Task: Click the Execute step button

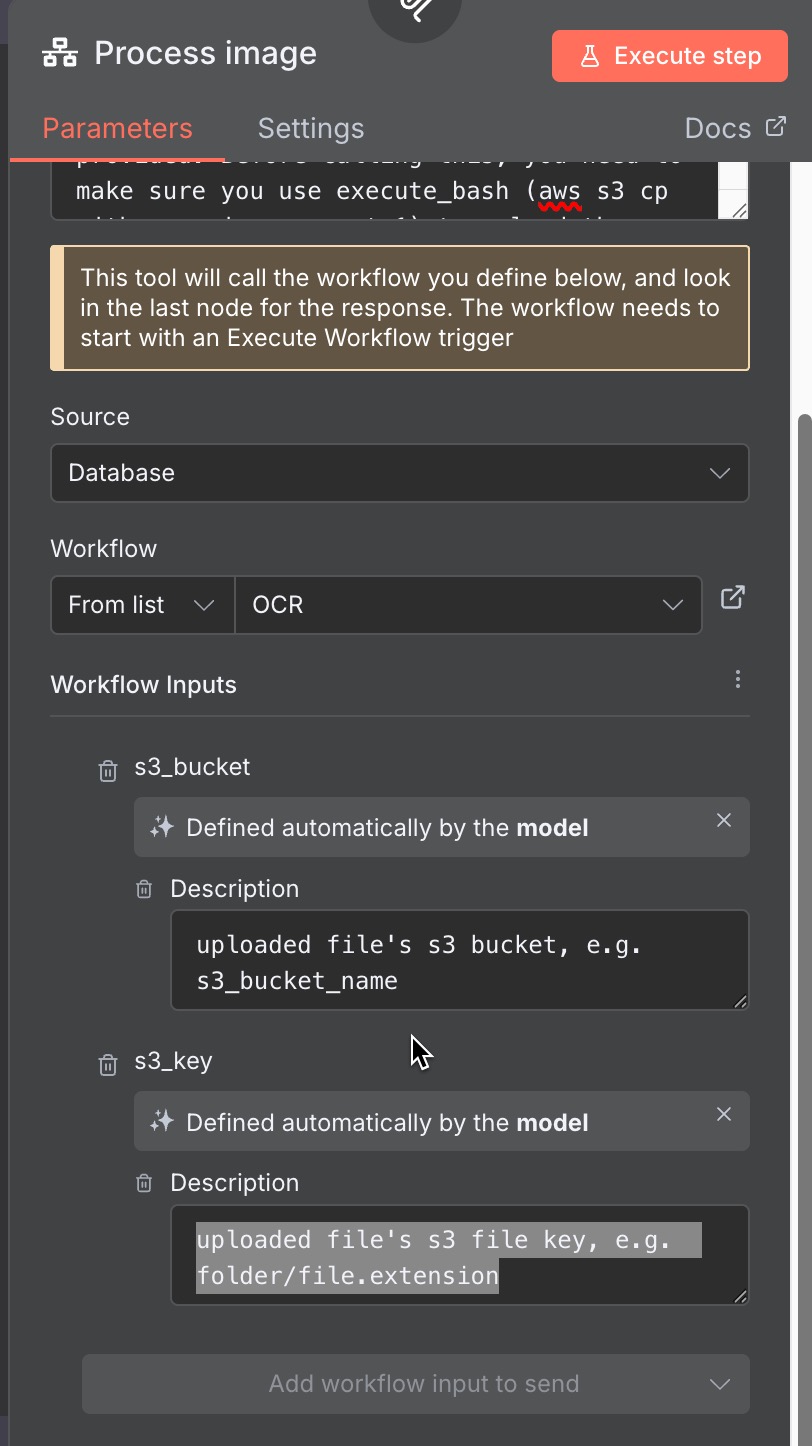Action: coord(669,56)
